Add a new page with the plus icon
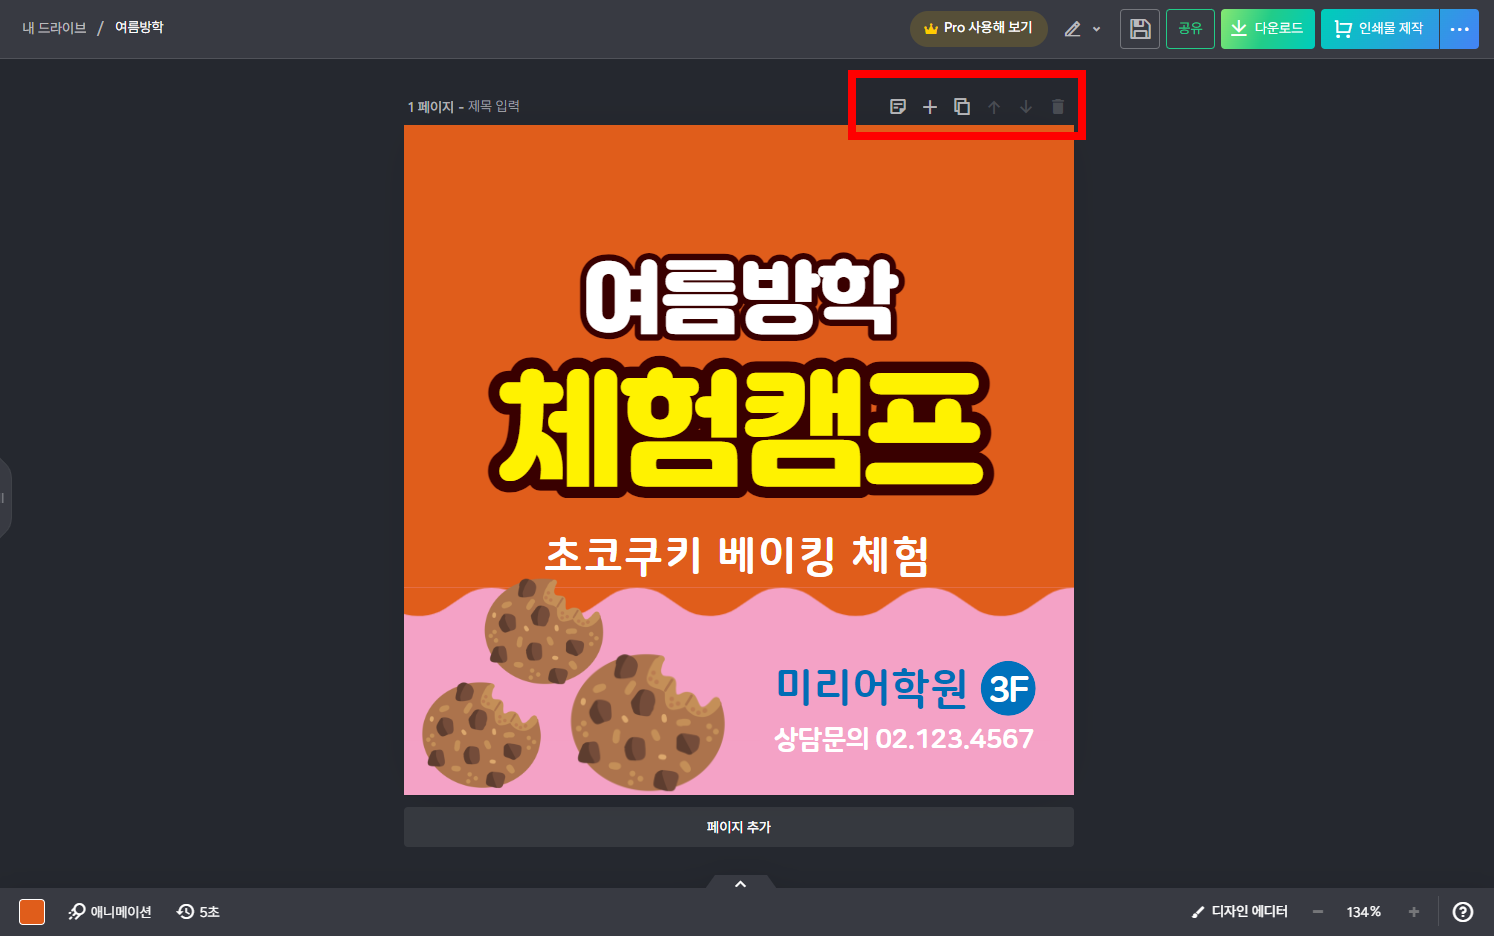Viewport: 1494px width, 936px height. [930, 106]
